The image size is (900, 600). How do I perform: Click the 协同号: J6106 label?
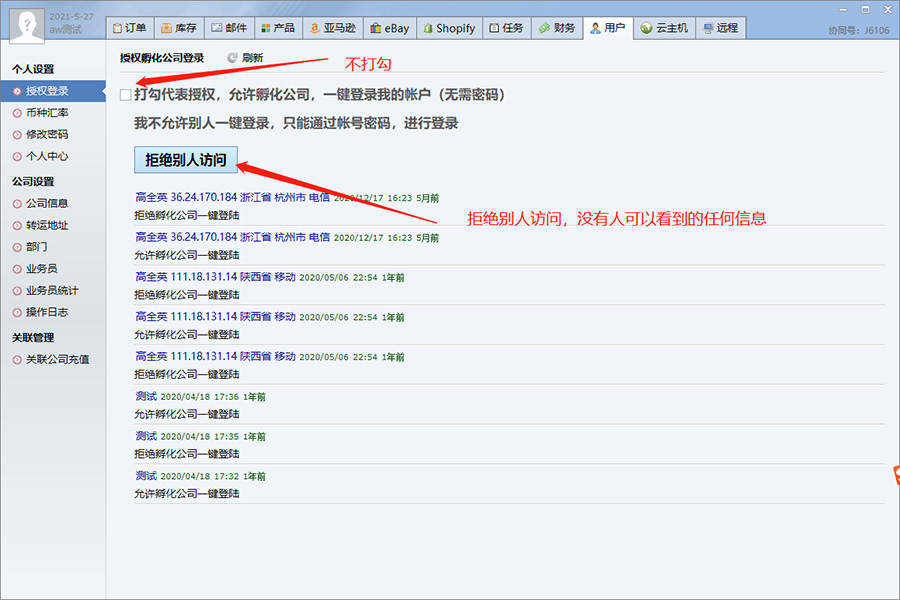pyautogui.click(x=859, y=30)
